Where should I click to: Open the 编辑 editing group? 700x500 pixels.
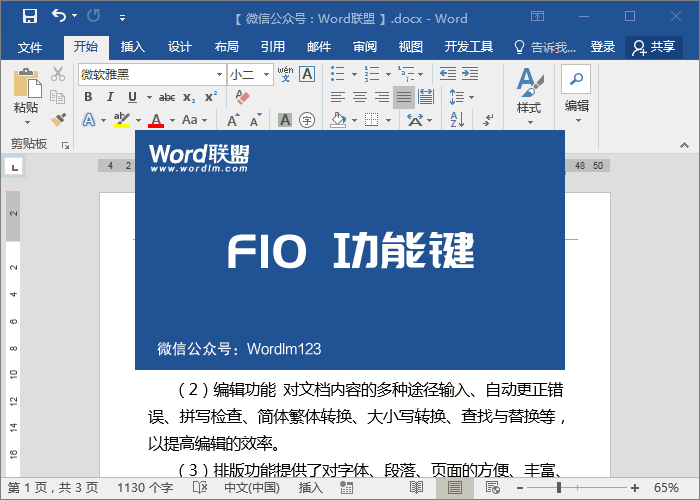[x=576, y=95]
